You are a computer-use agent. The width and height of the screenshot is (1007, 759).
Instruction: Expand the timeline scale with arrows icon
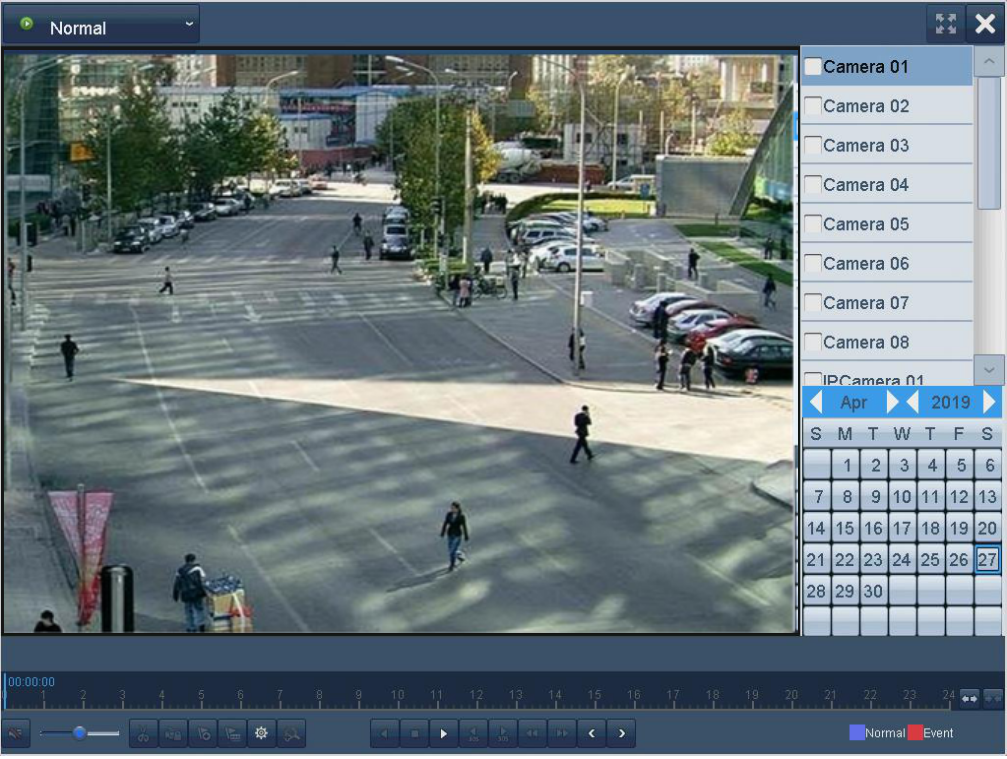tap(970, 698)
